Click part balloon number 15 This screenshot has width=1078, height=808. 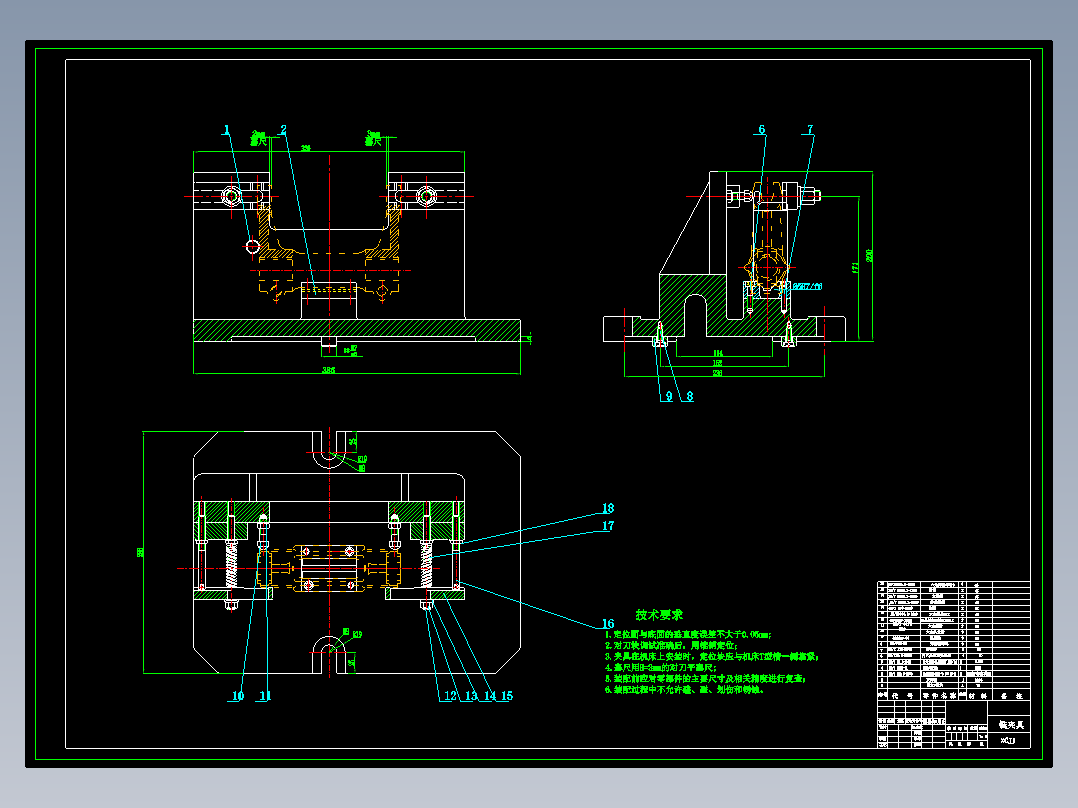coord(507,696)
